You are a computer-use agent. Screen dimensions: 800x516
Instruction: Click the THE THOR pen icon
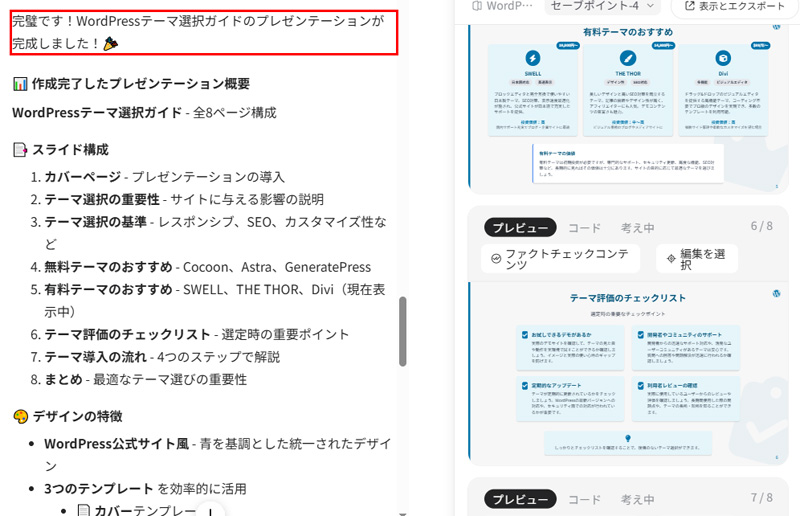coord(628,58)
